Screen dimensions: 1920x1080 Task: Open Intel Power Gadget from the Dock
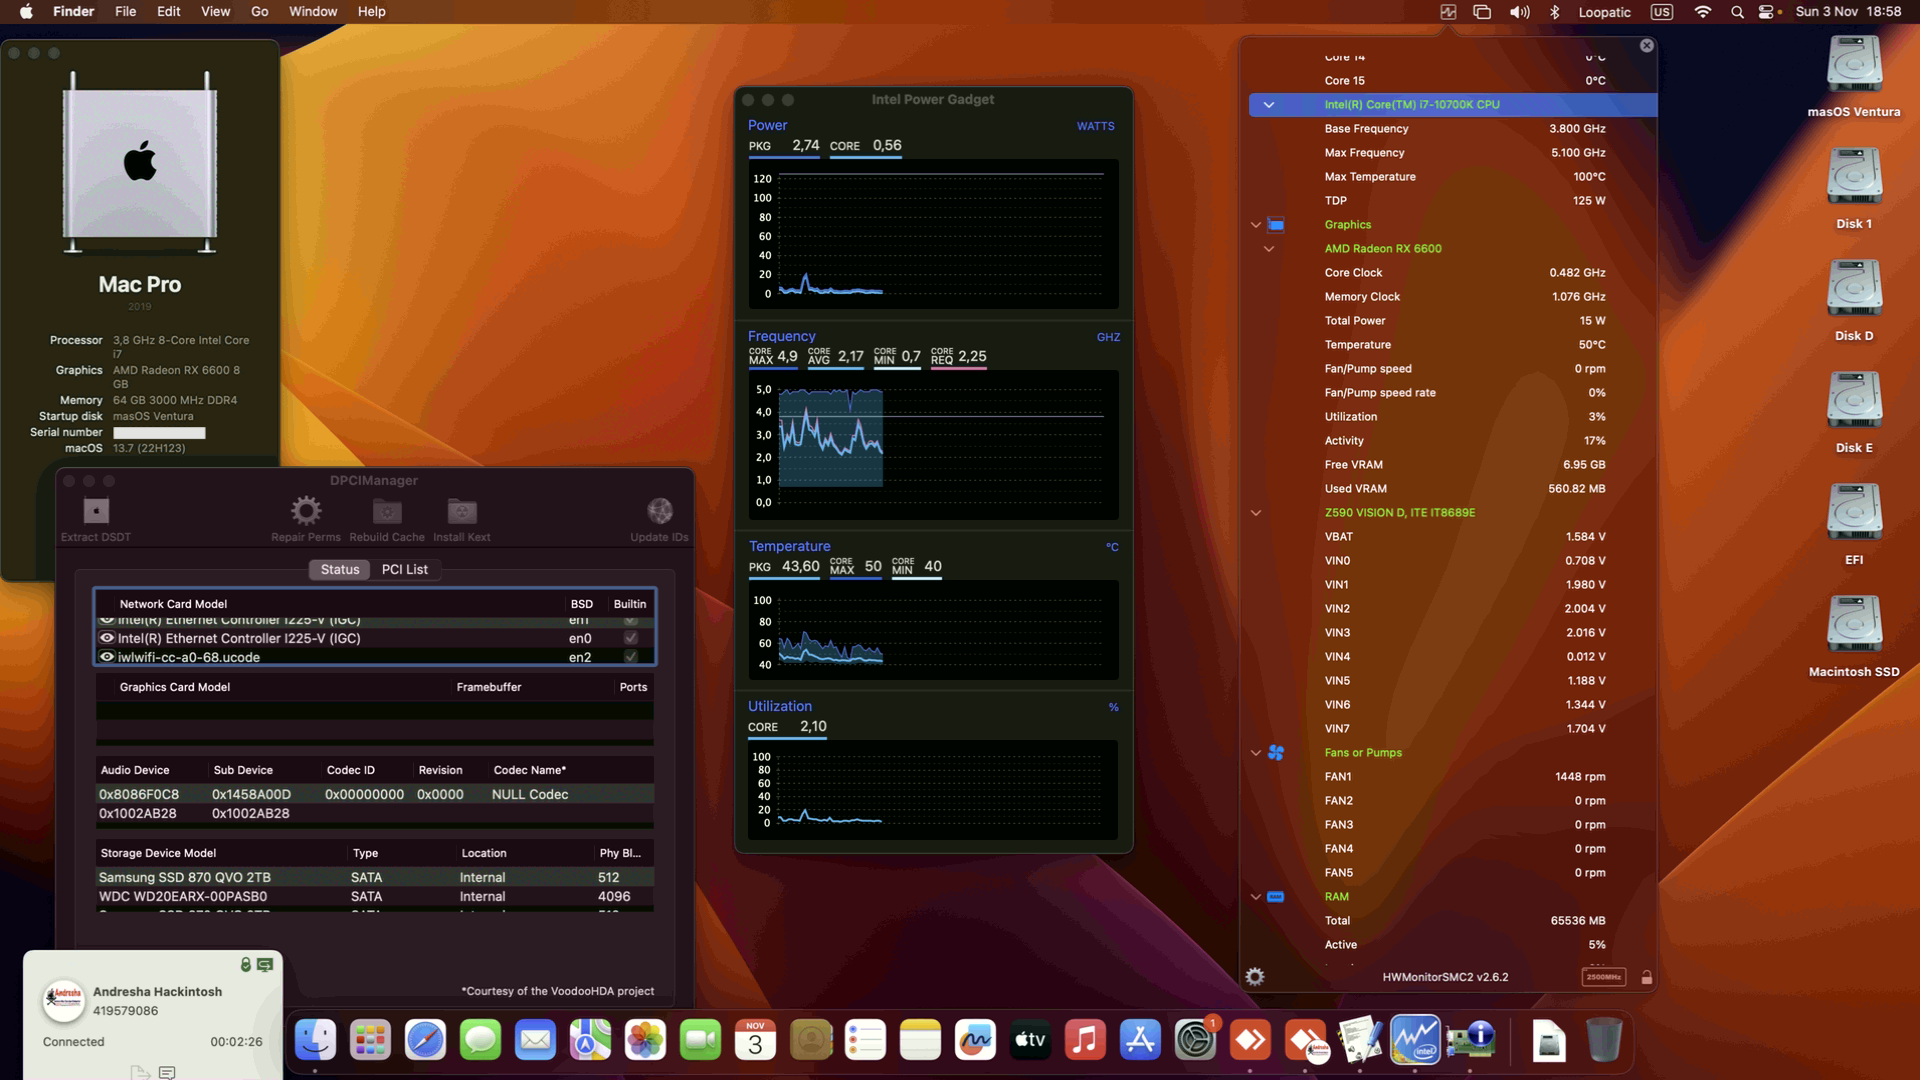tap(1415, 1040)
